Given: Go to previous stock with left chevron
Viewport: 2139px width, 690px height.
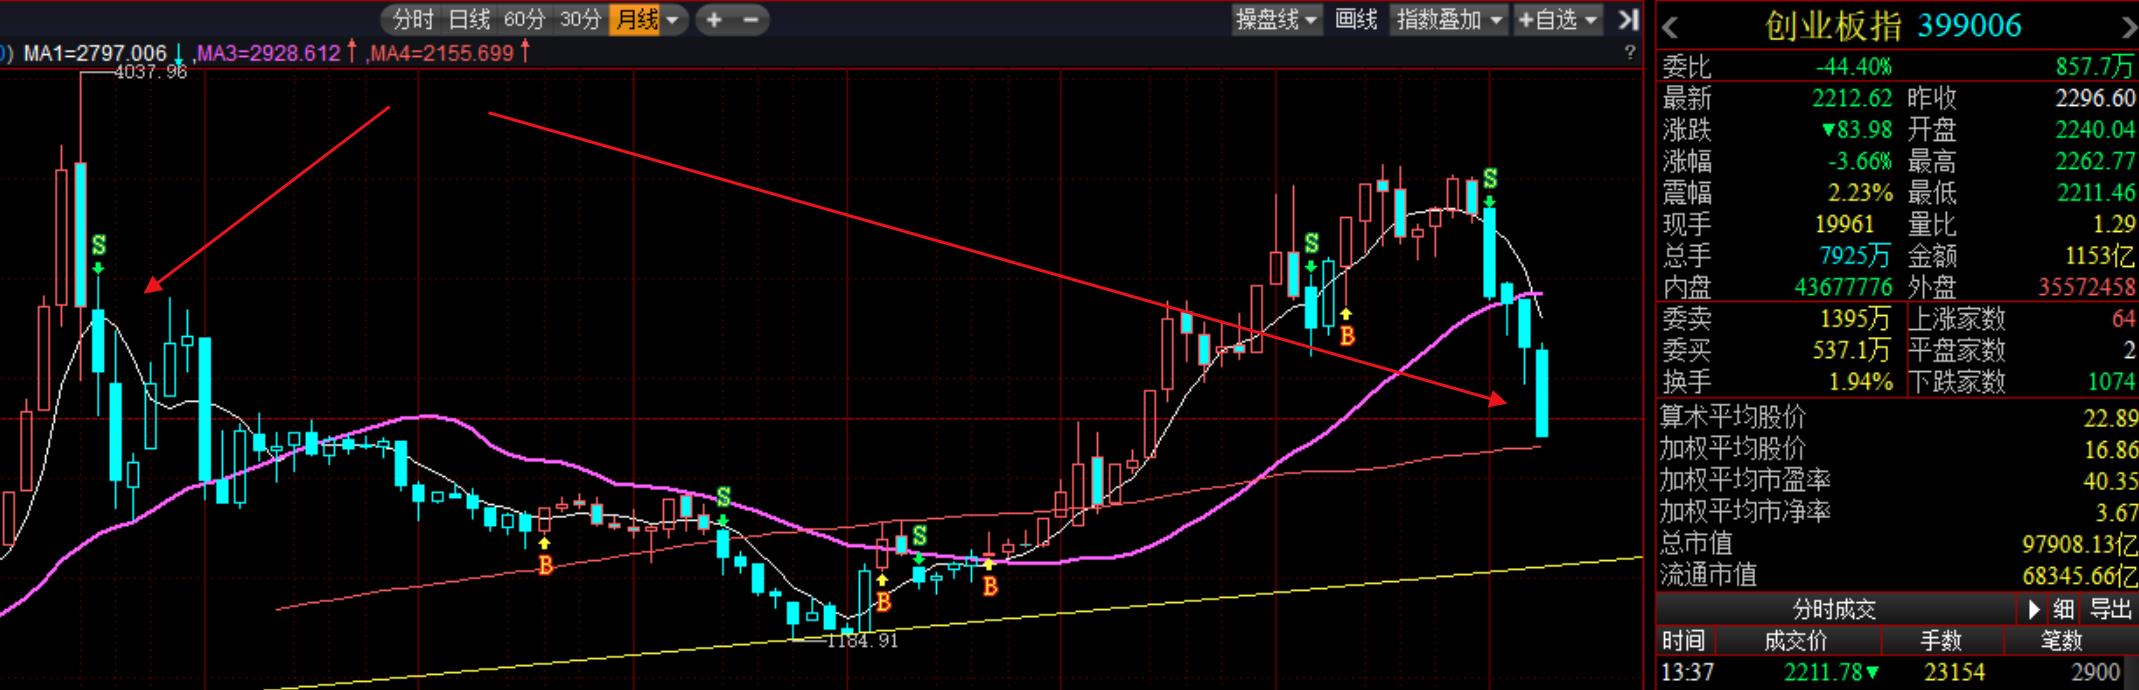Looking at the screenshot, I should 1670,27.
